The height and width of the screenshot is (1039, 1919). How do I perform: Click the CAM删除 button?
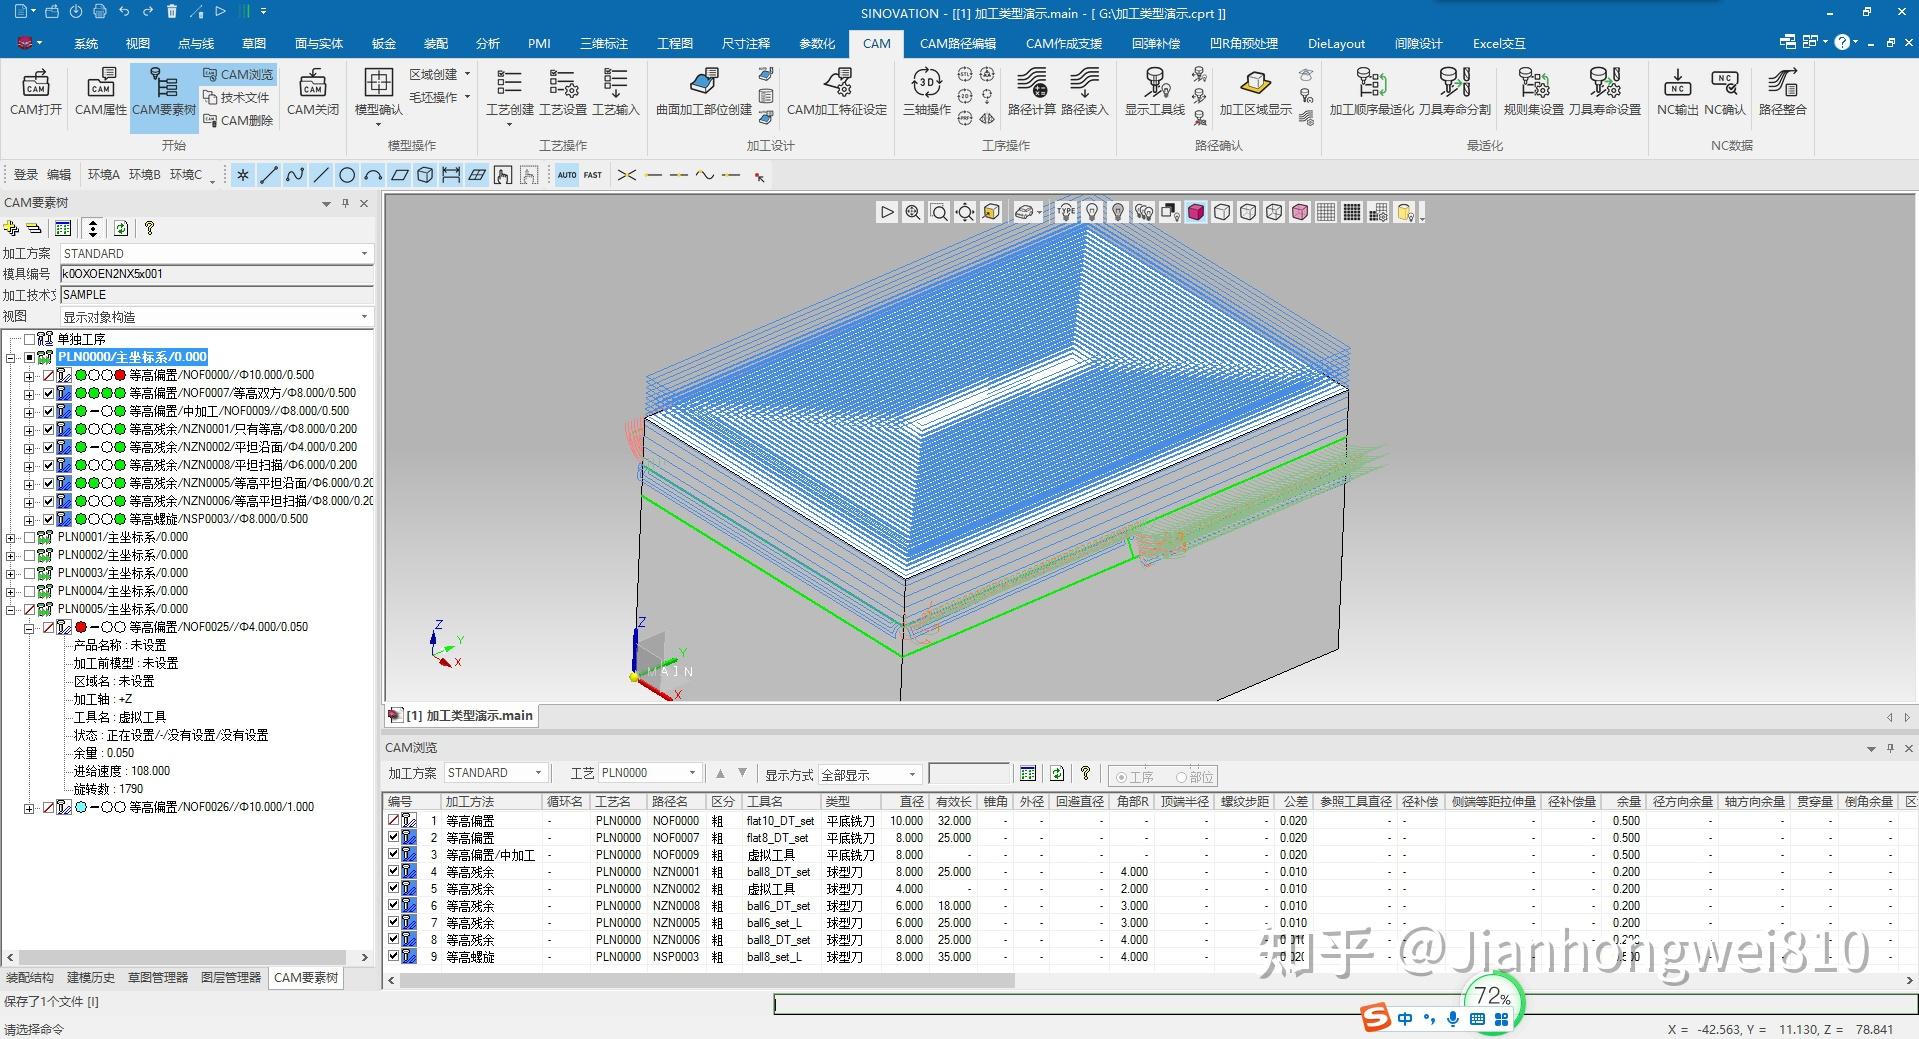tap(238, 120)
